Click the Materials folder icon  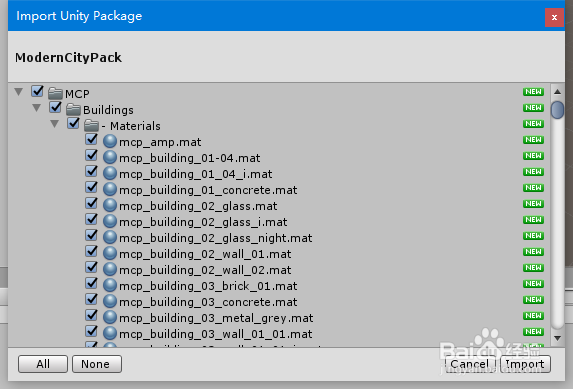[x=91, y=125]
